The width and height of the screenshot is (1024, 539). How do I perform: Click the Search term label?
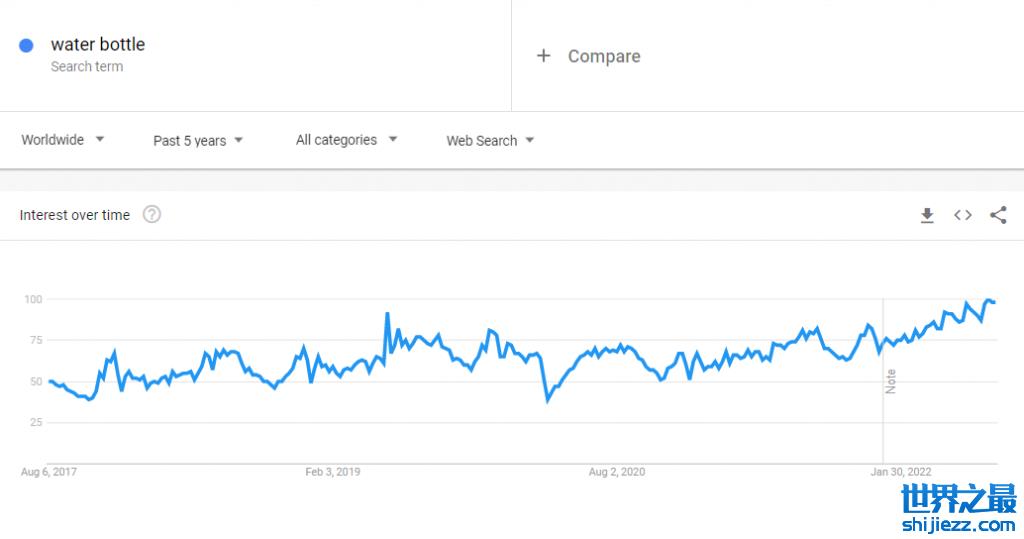pyautogui.click(x=87, y=67)
